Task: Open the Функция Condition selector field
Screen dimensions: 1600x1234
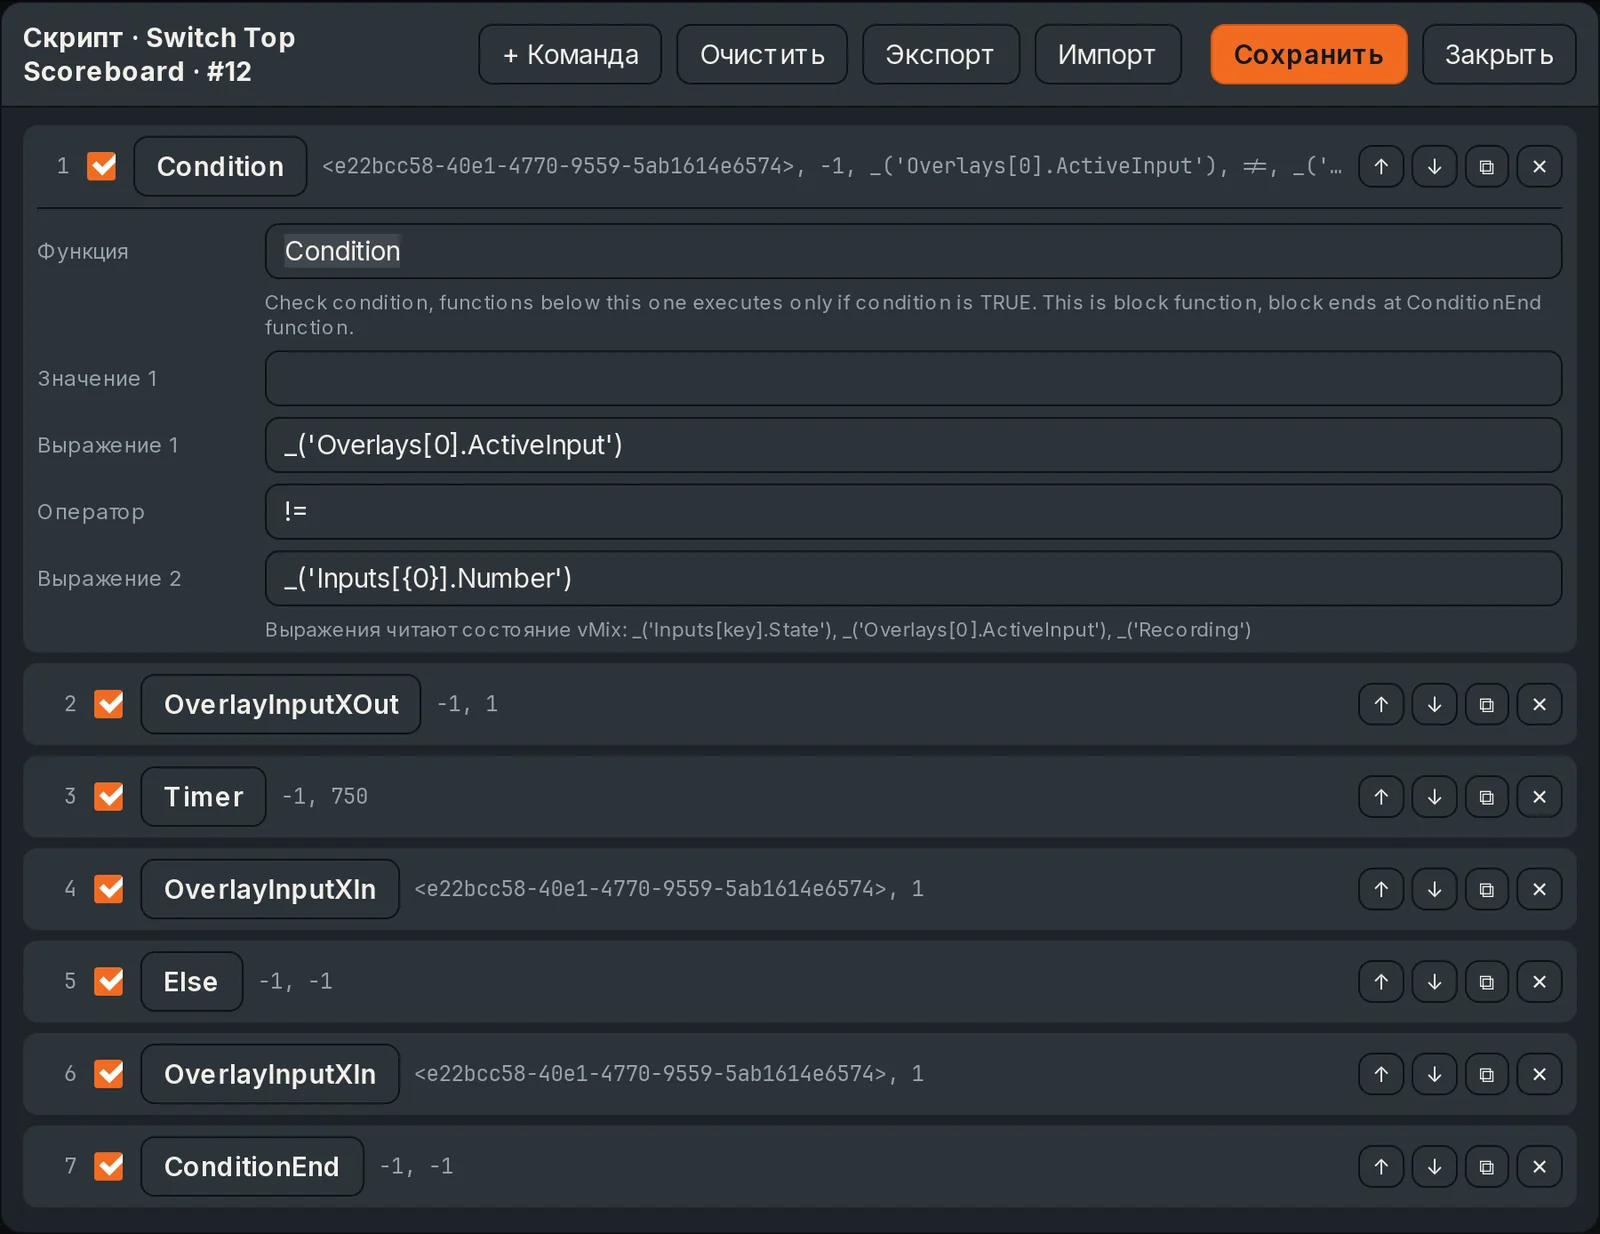Action: click(913, 251)
